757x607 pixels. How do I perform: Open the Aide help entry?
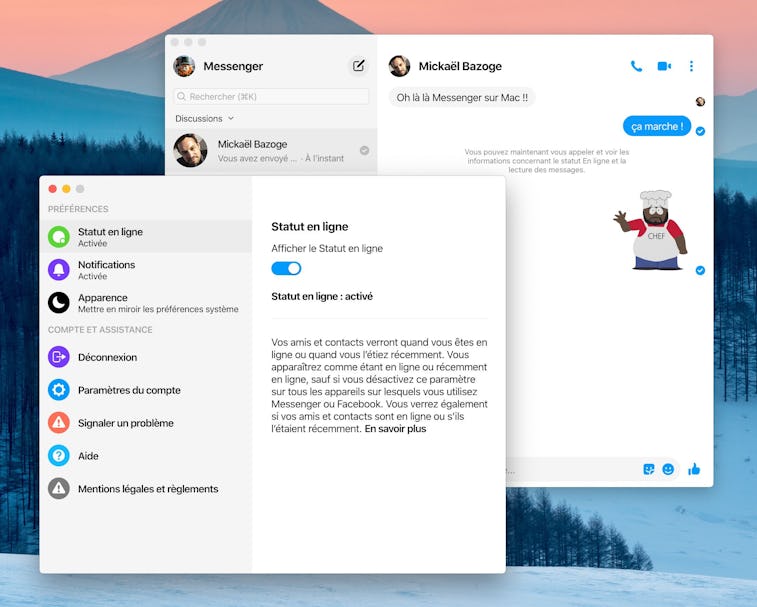(x=89, y=456)
